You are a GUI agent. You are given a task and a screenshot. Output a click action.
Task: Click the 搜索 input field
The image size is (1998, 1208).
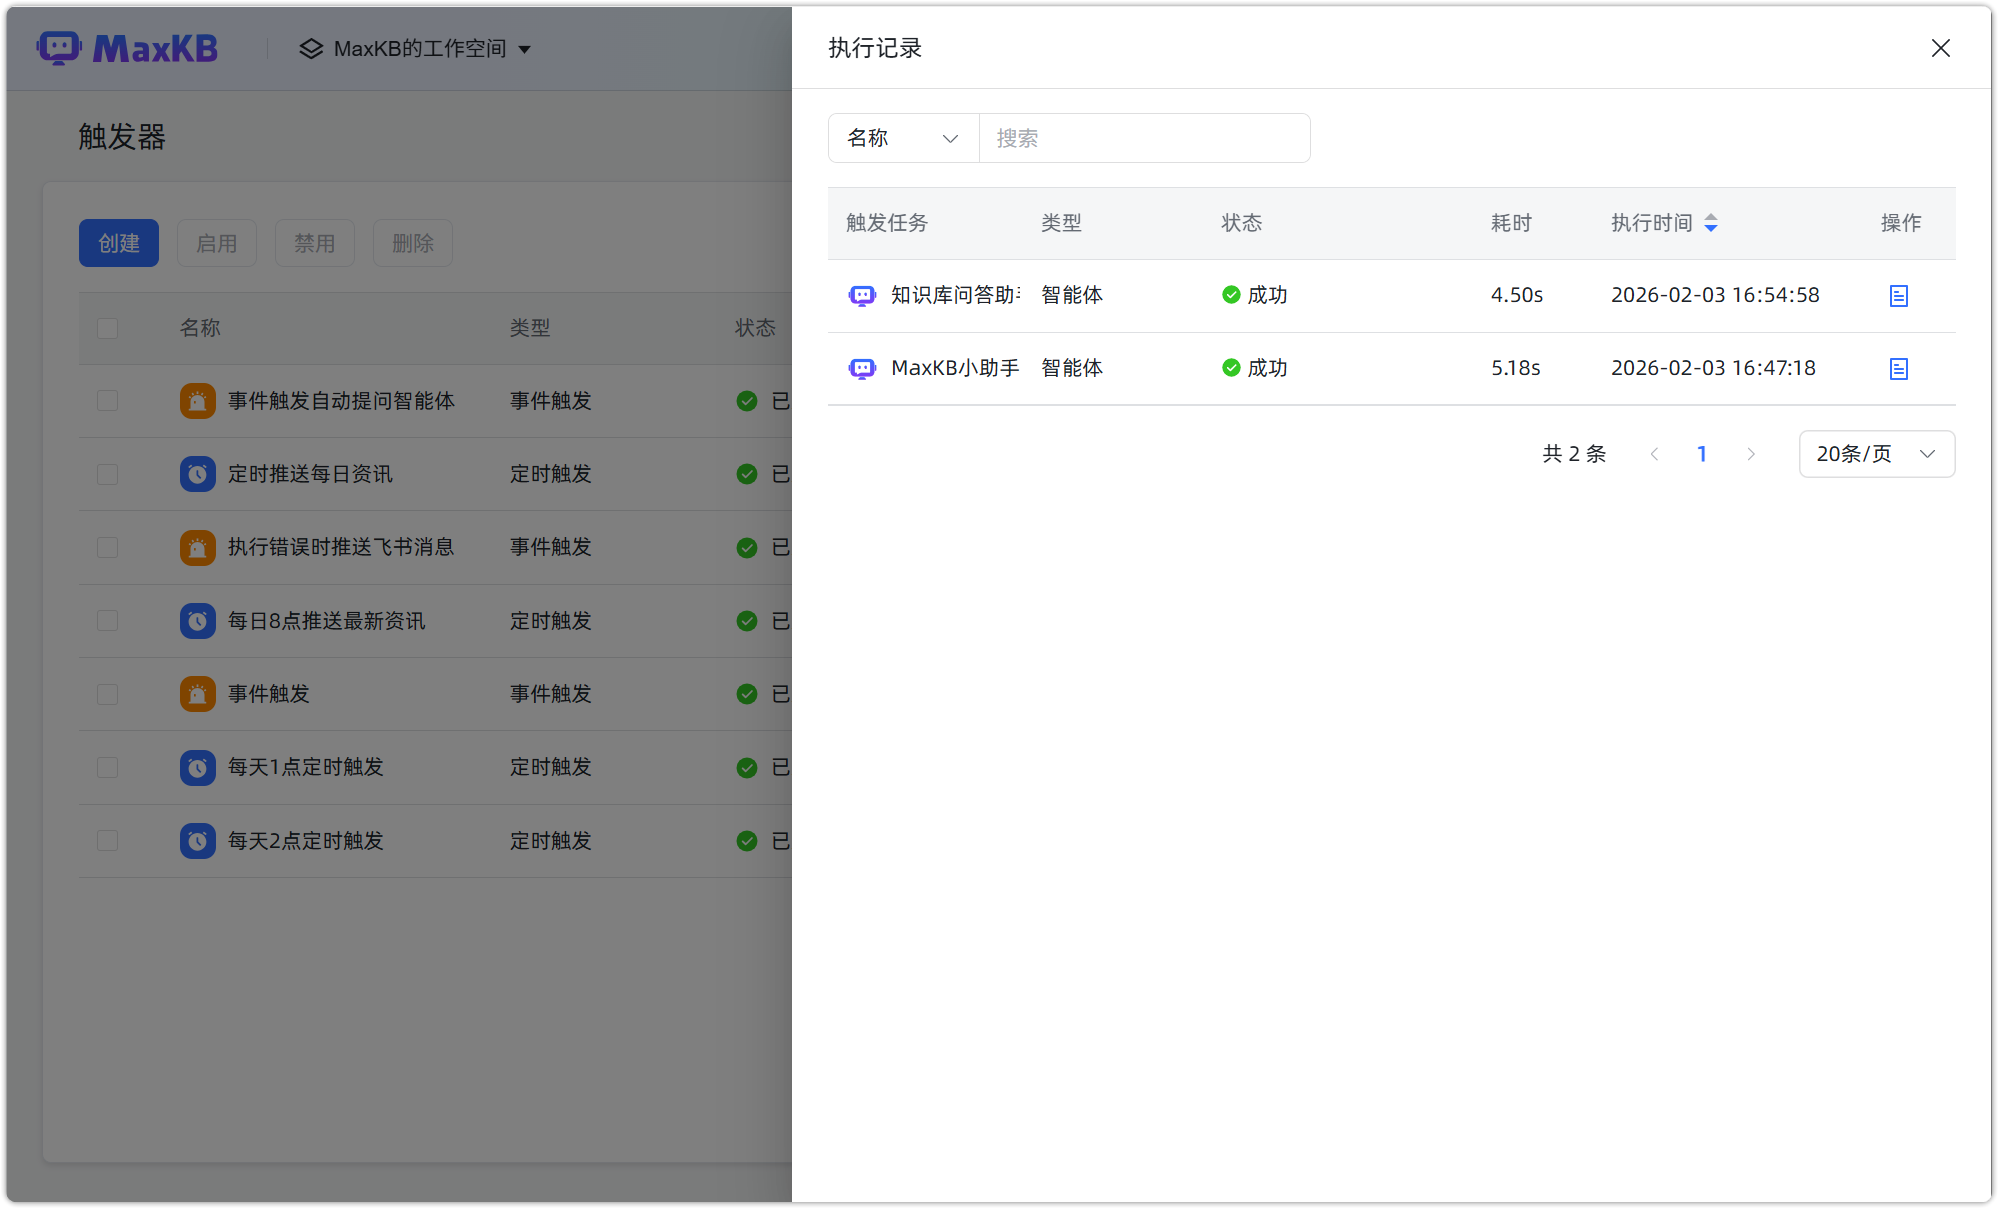pyautogui.click(x=1144, y=138)
